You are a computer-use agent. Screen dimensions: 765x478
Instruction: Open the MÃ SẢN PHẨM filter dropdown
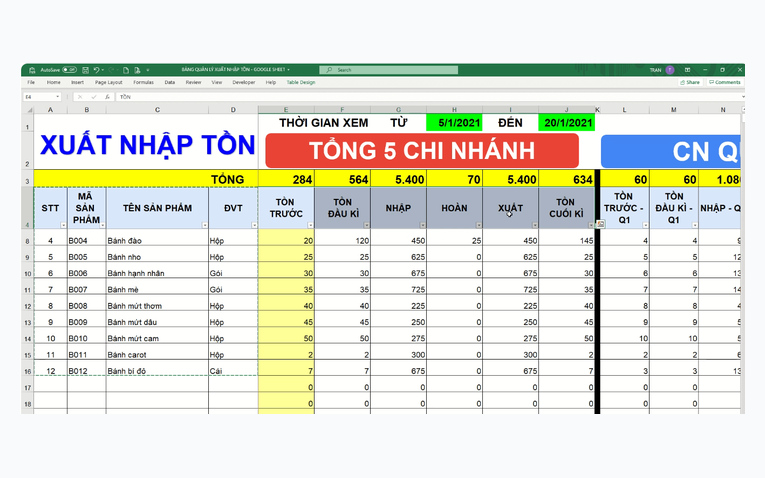102,225
